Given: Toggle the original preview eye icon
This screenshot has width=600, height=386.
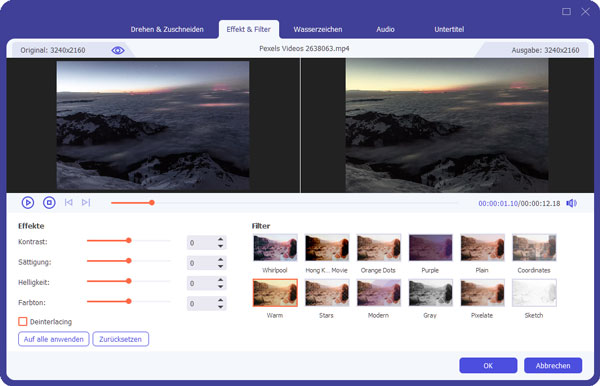Looking at the screenshot, I should tap(118, 50).
